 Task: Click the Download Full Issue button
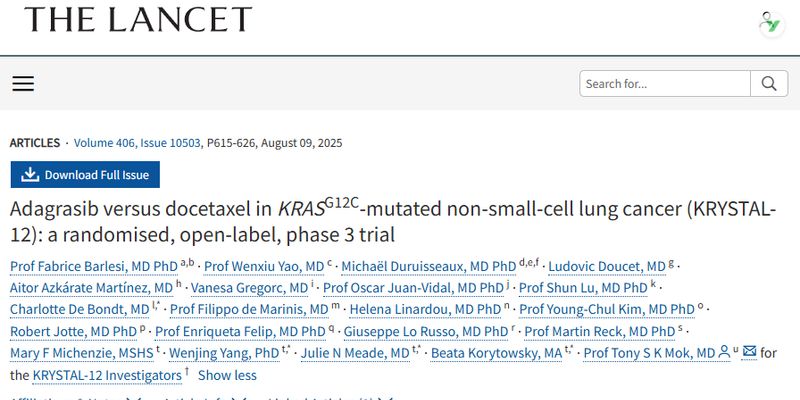click(85, 175)
